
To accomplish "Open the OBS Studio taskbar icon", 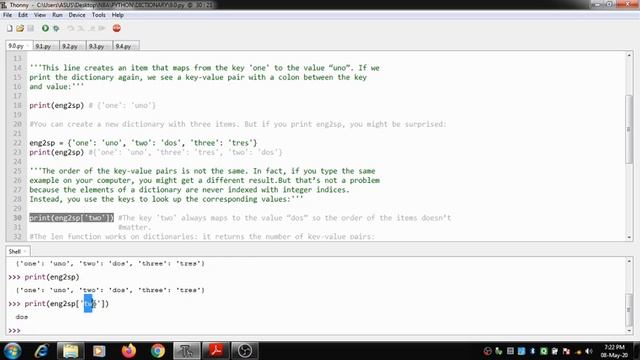I will coord(245,351).
